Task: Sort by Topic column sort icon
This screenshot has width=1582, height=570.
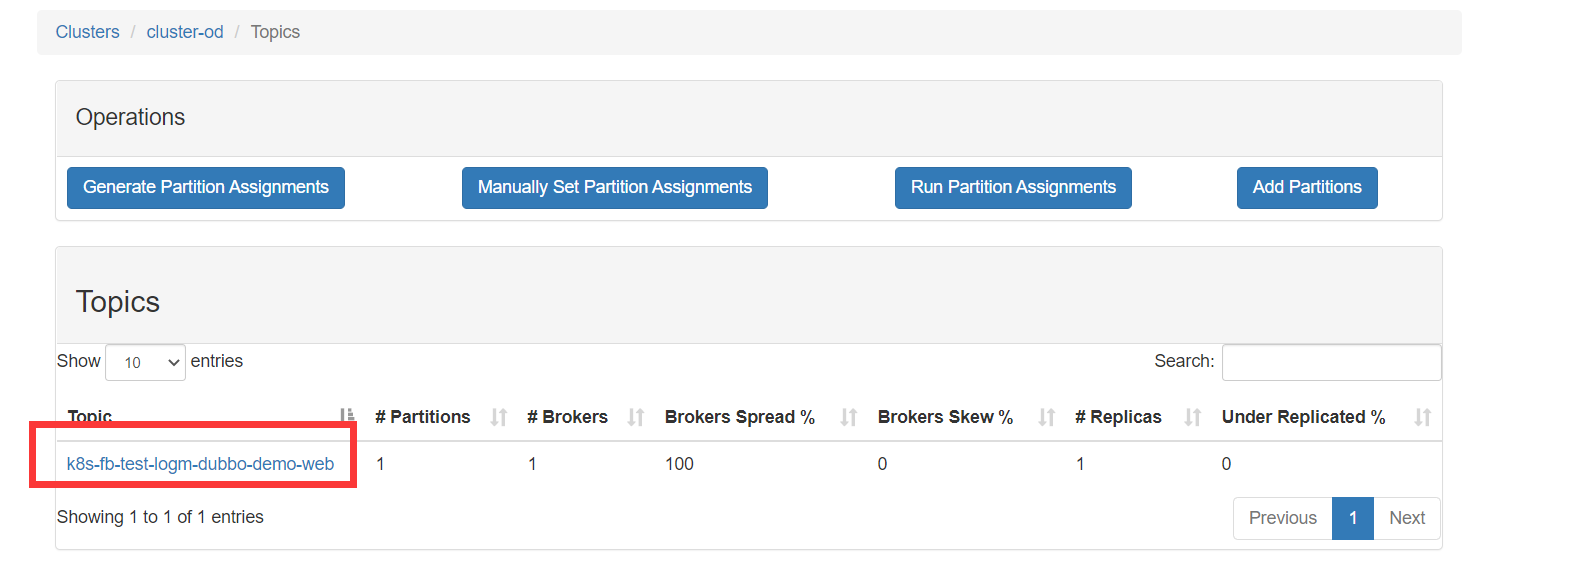Action: pos(347,415)
